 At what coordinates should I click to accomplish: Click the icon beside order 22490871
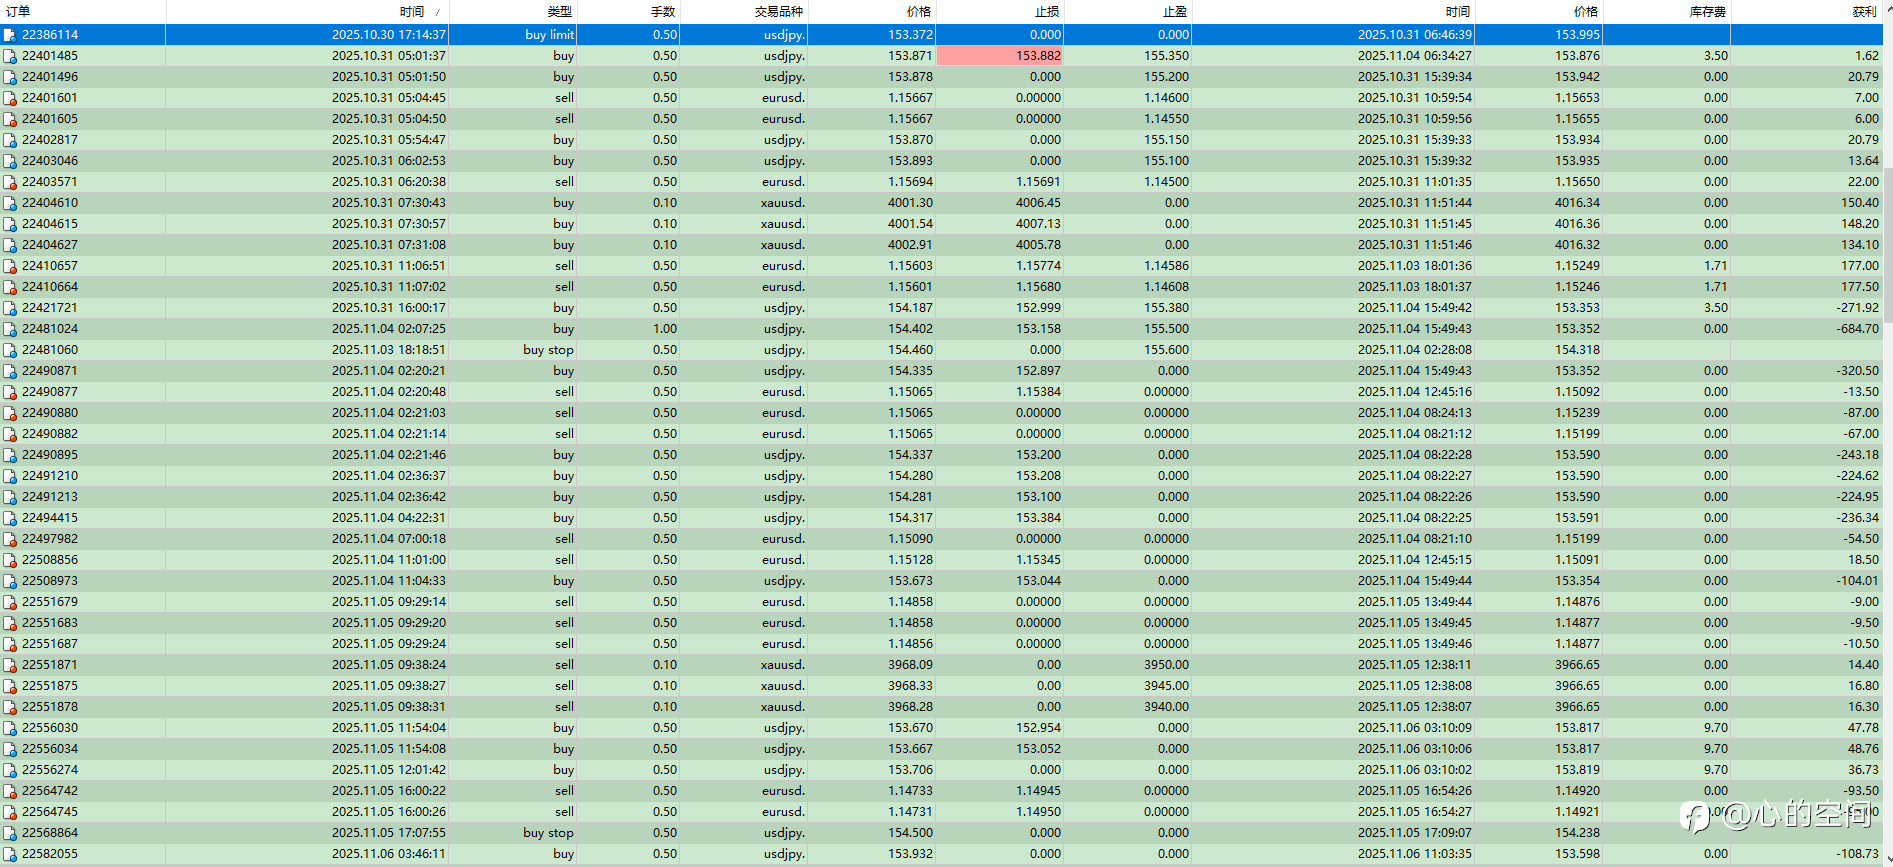10,371
